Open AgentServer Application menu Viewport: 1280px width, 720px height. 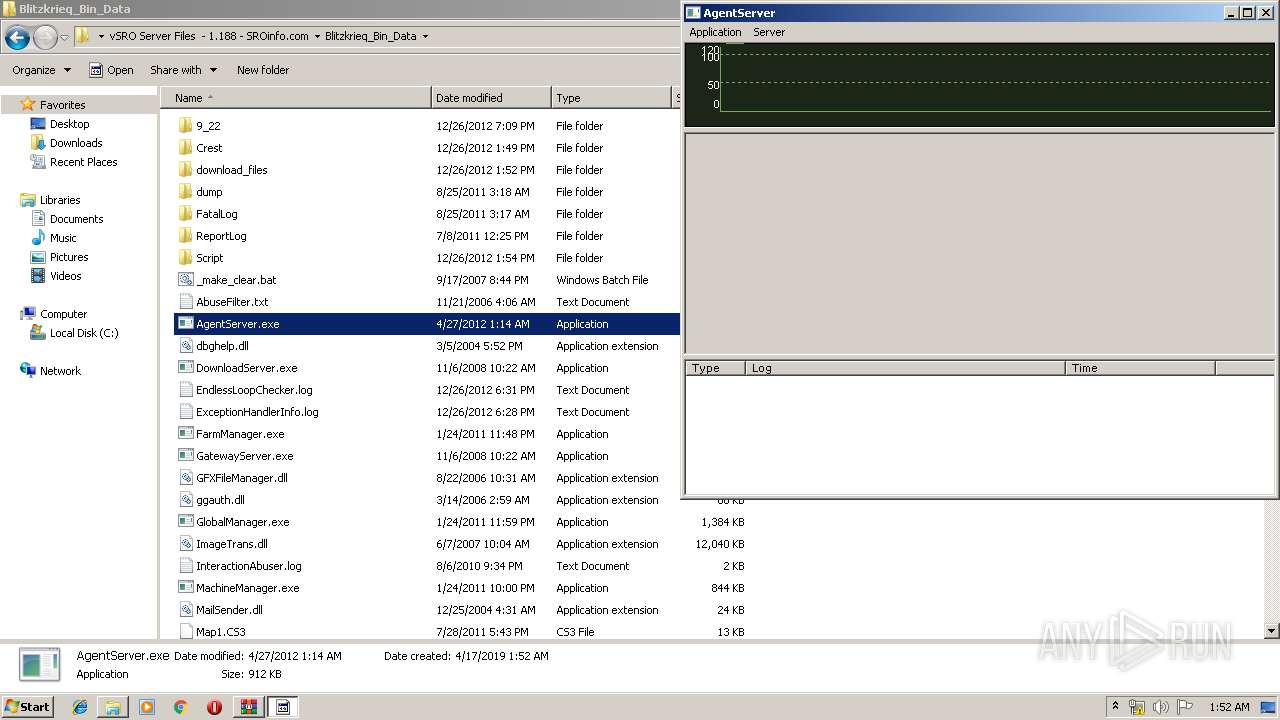click(x=715, y=32)
